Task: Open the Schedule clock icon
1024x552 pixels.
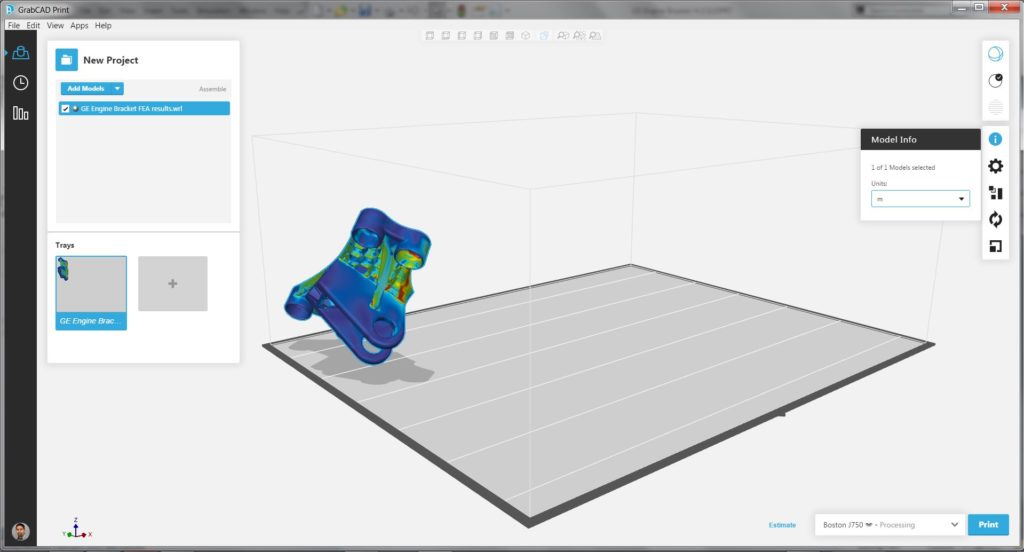Action: click(x=20, y=83)
